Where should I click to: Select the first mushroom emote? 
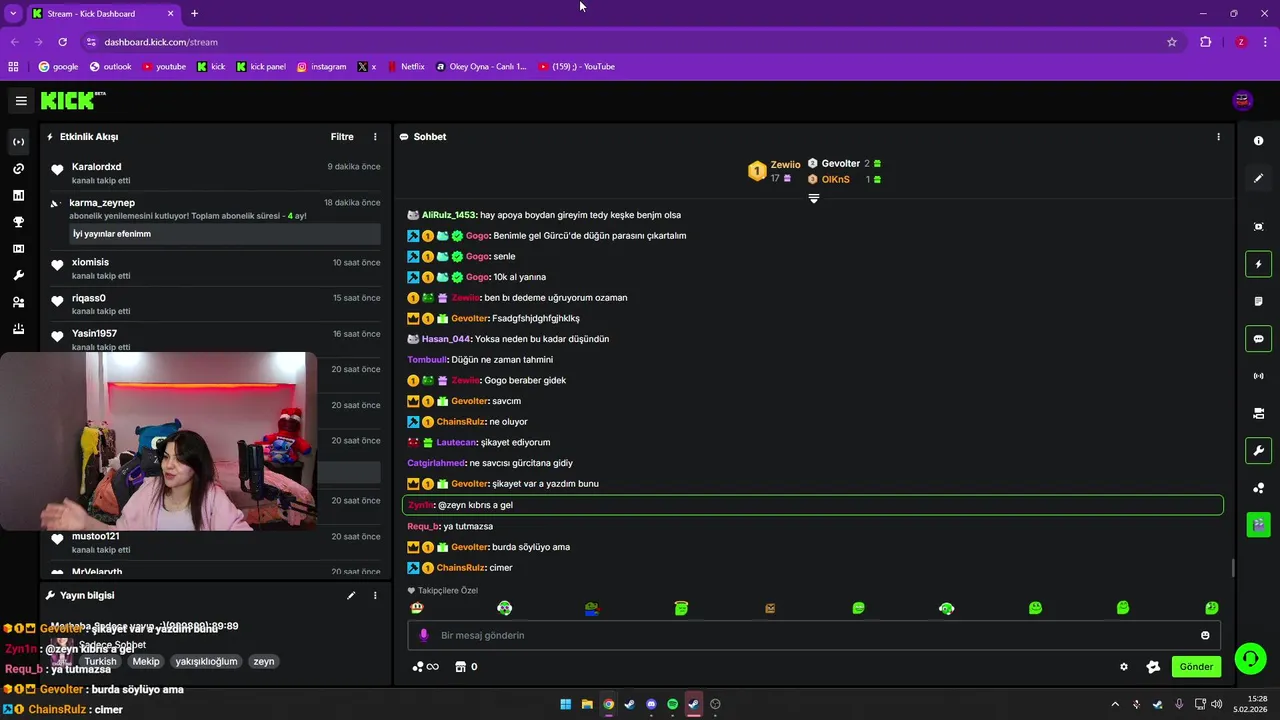(x=417, y=608)
